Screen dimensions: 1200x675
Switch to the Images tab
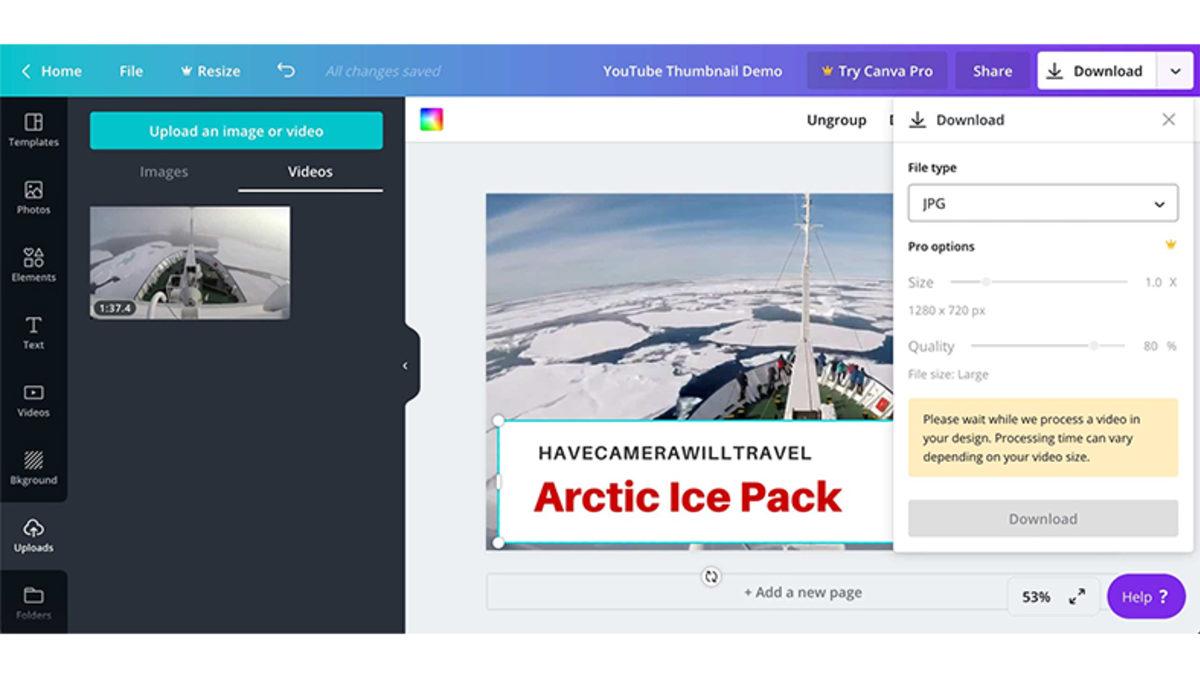coord(163,171)
